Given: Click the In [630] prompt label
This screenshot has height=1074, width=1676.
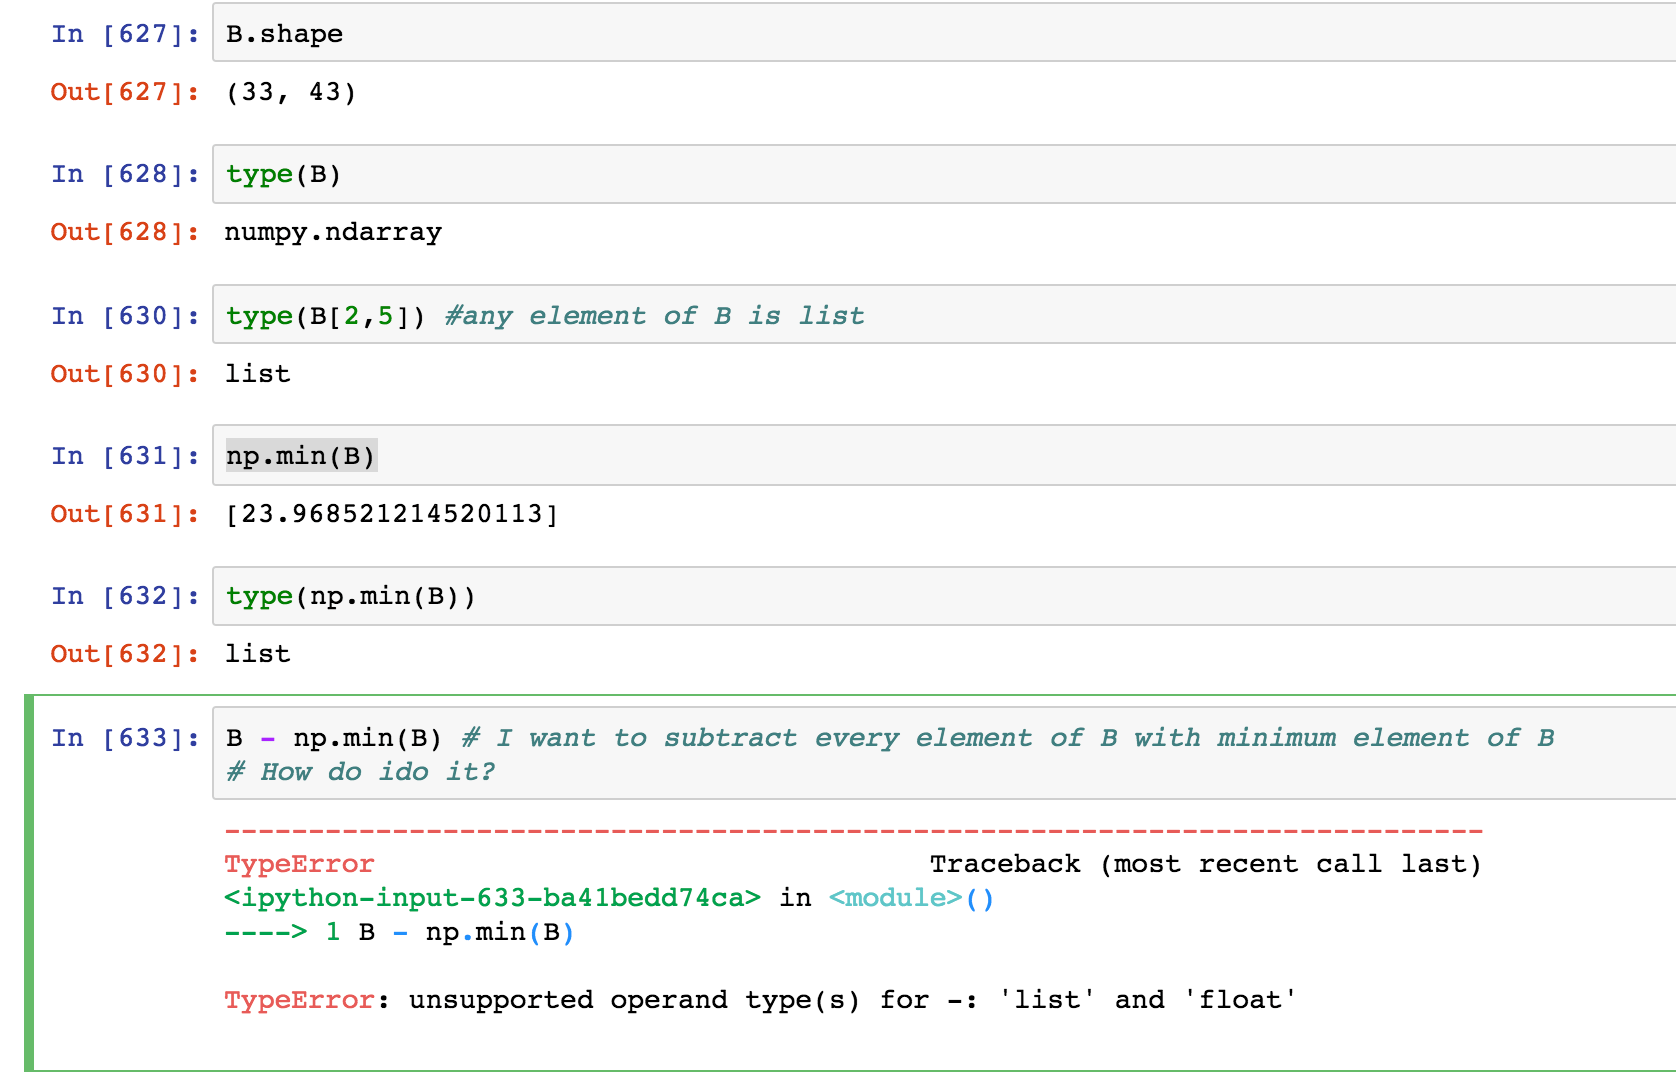Looking at the screenshot, I should (x=125, y=316).
